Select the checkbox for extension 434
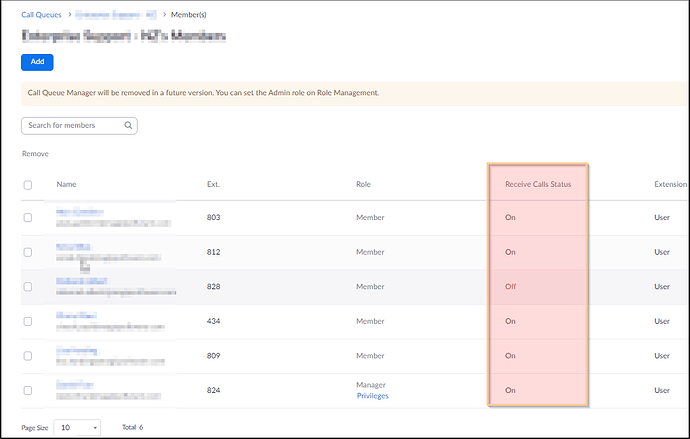 point(28,321)
